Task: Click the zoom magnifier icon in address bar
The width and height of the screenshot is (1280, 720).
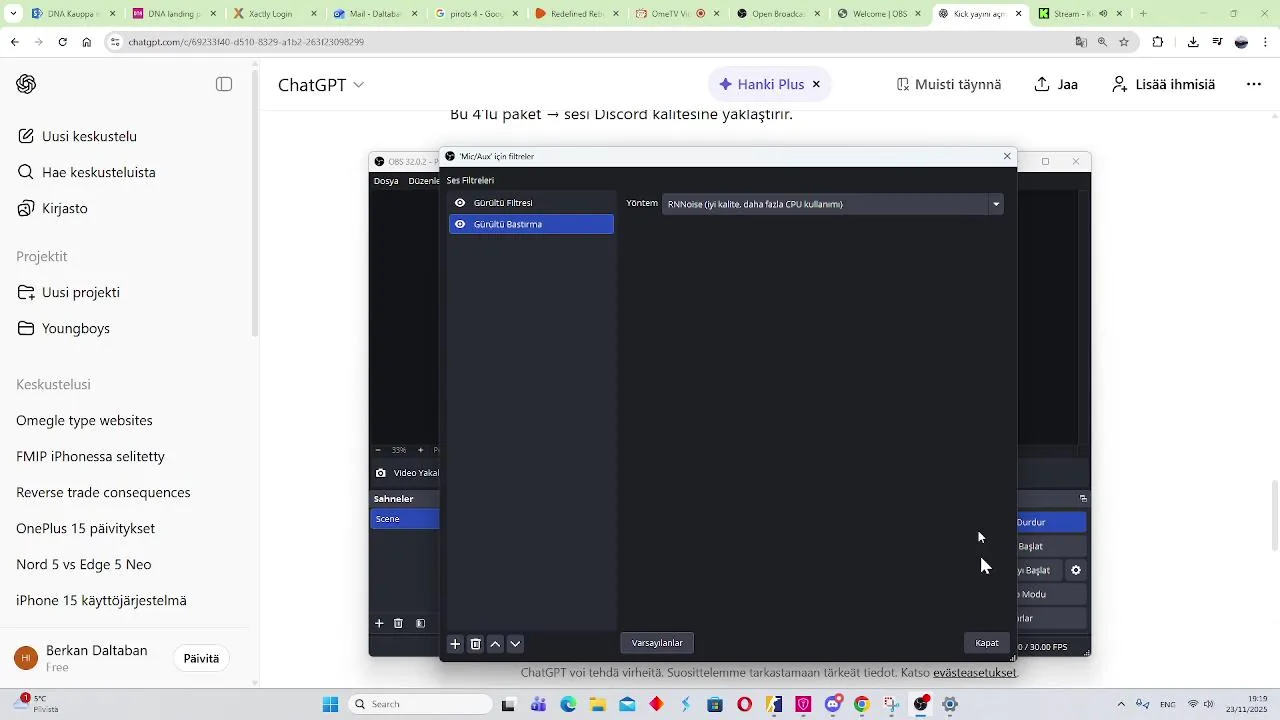Action: coord(1102,42)
